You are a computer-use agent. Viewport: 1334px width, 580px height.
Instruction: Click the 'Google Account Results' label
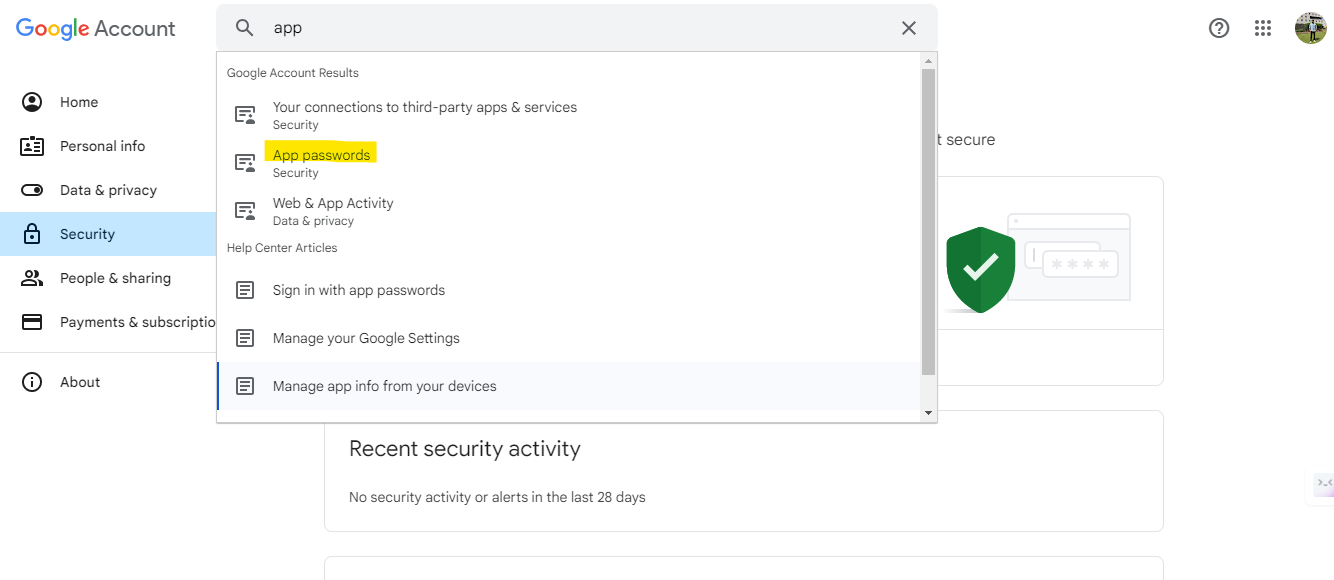(293, 73)
